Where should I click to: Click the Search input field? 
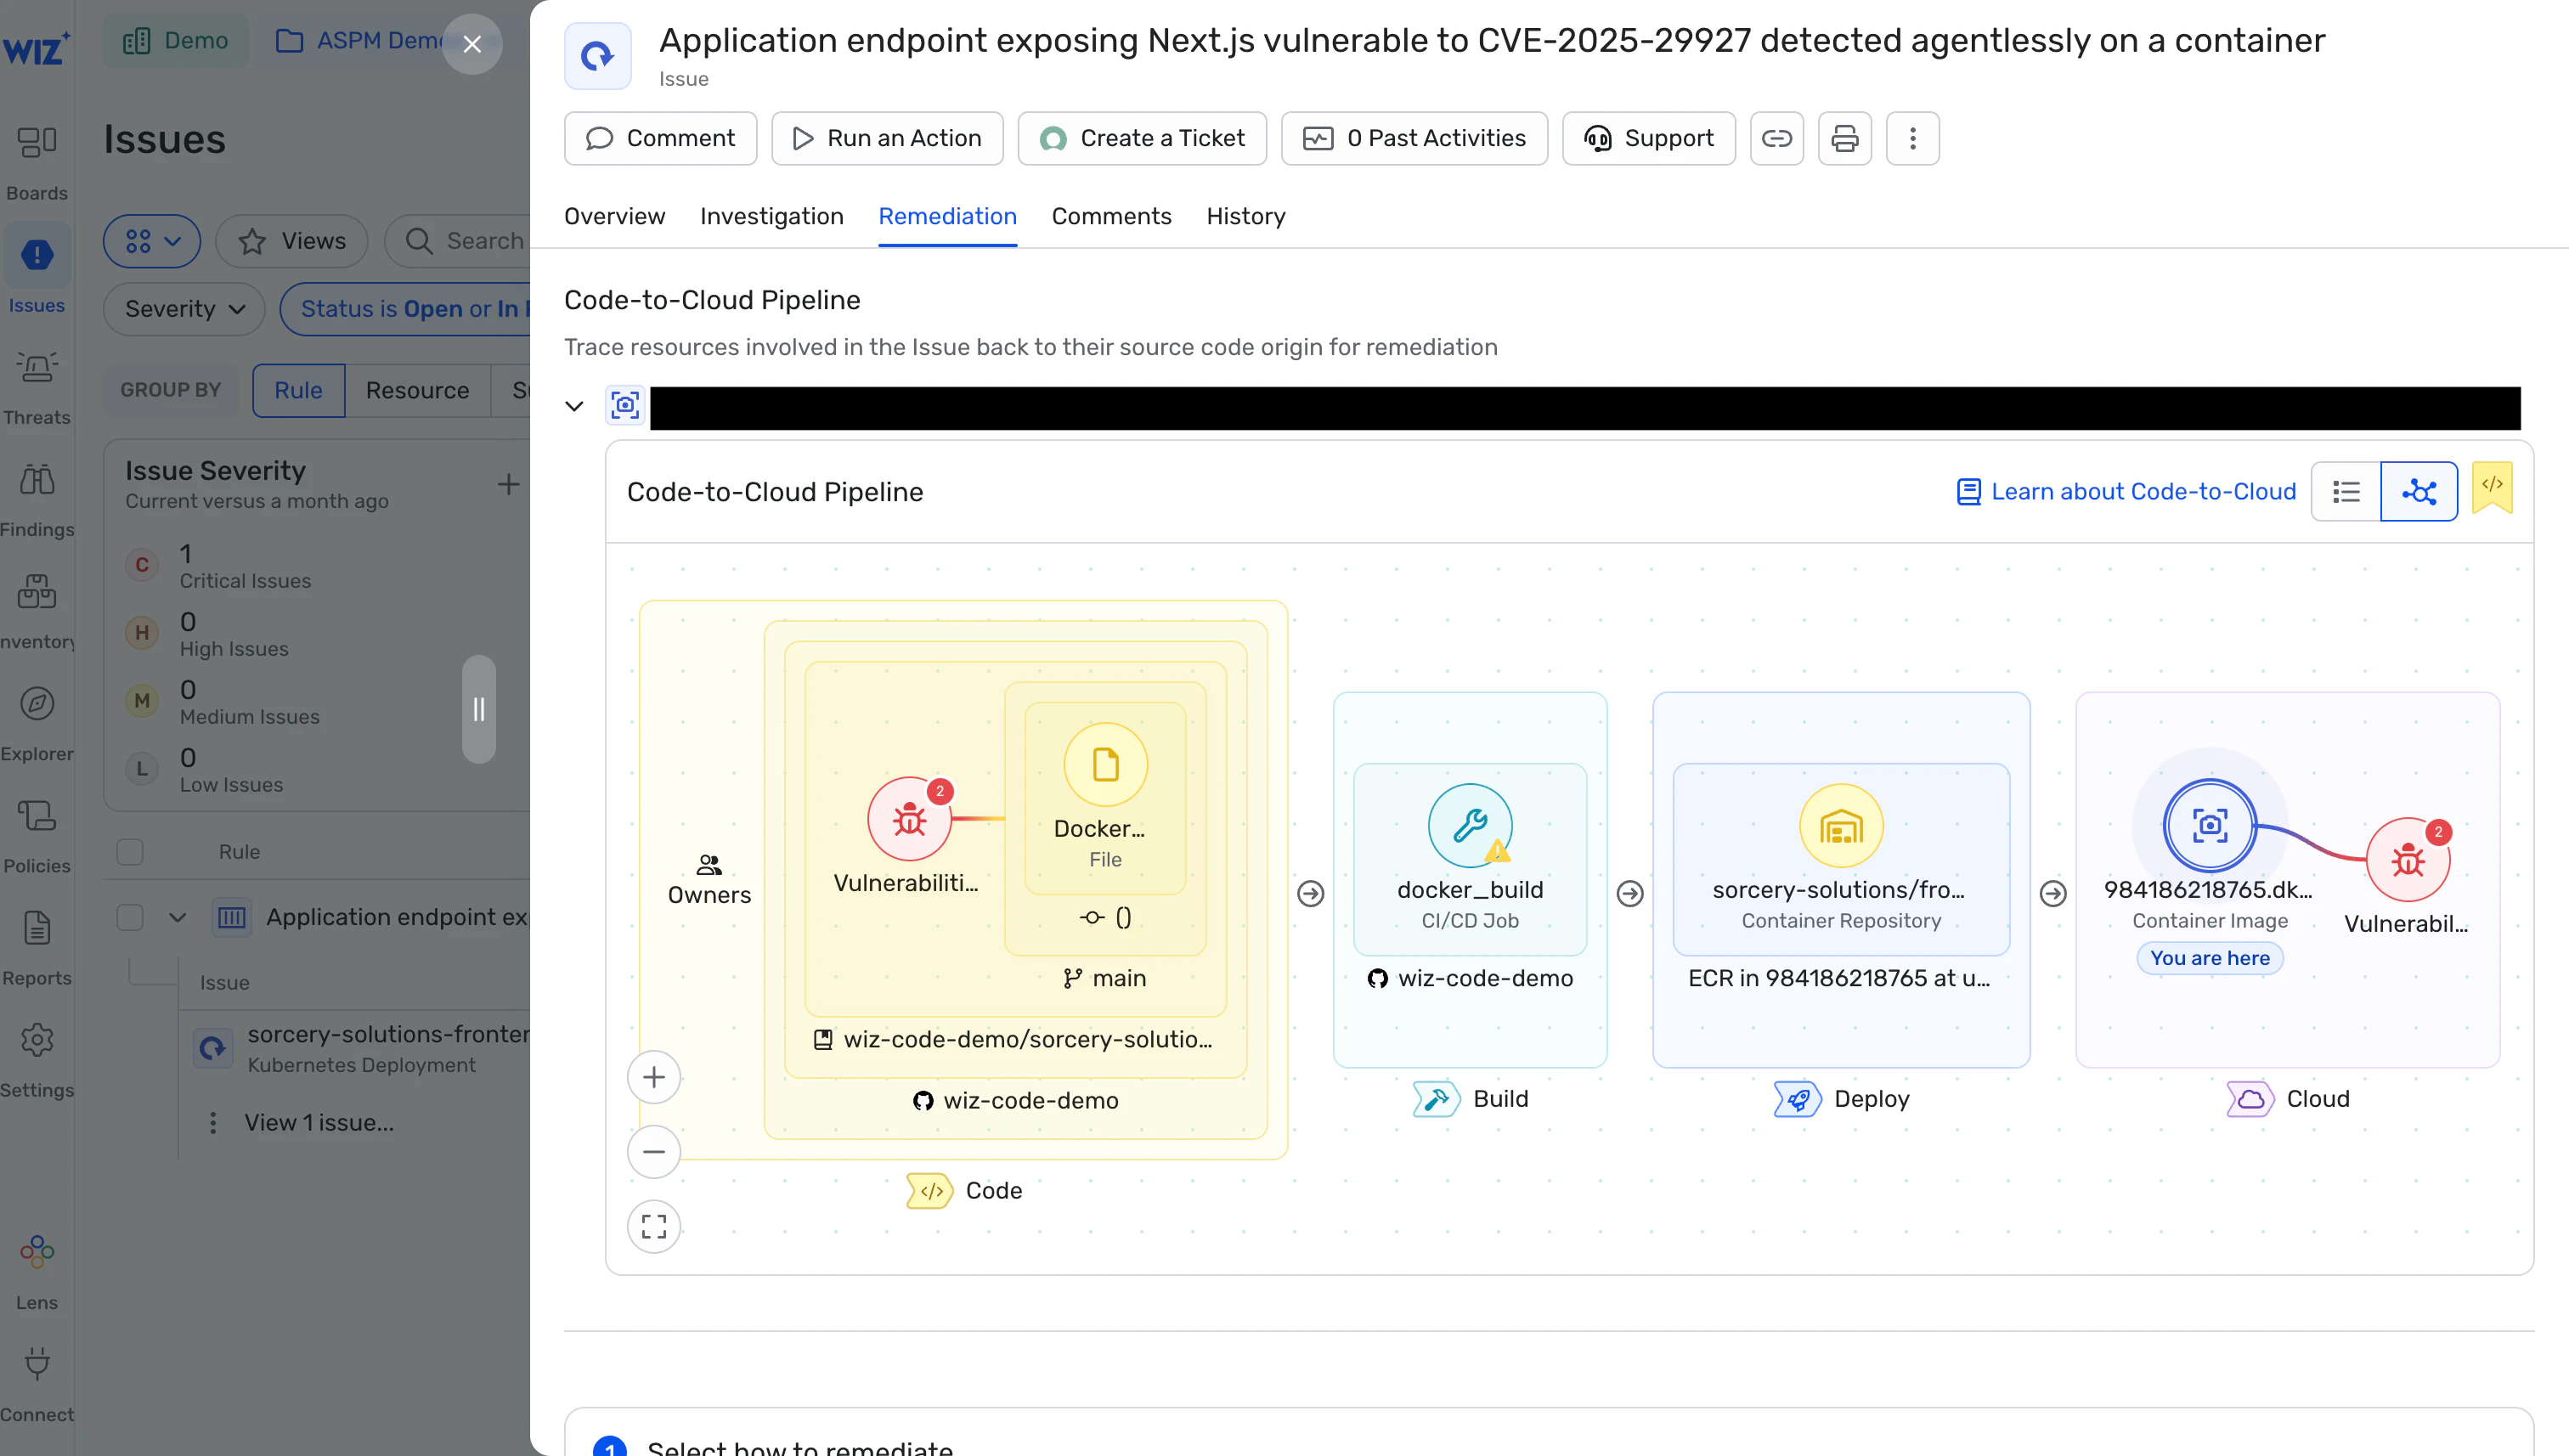coord(457,241)
